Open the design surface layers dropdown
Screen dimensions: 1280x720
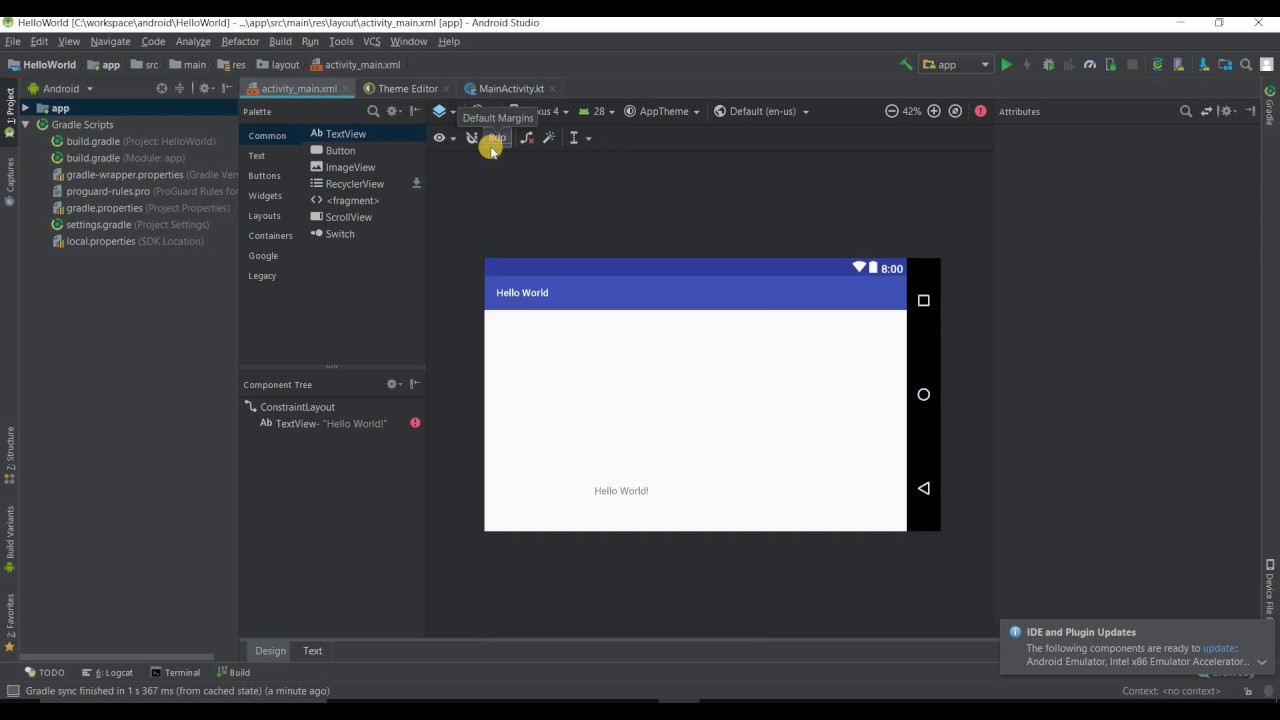(x=444, y=111)
